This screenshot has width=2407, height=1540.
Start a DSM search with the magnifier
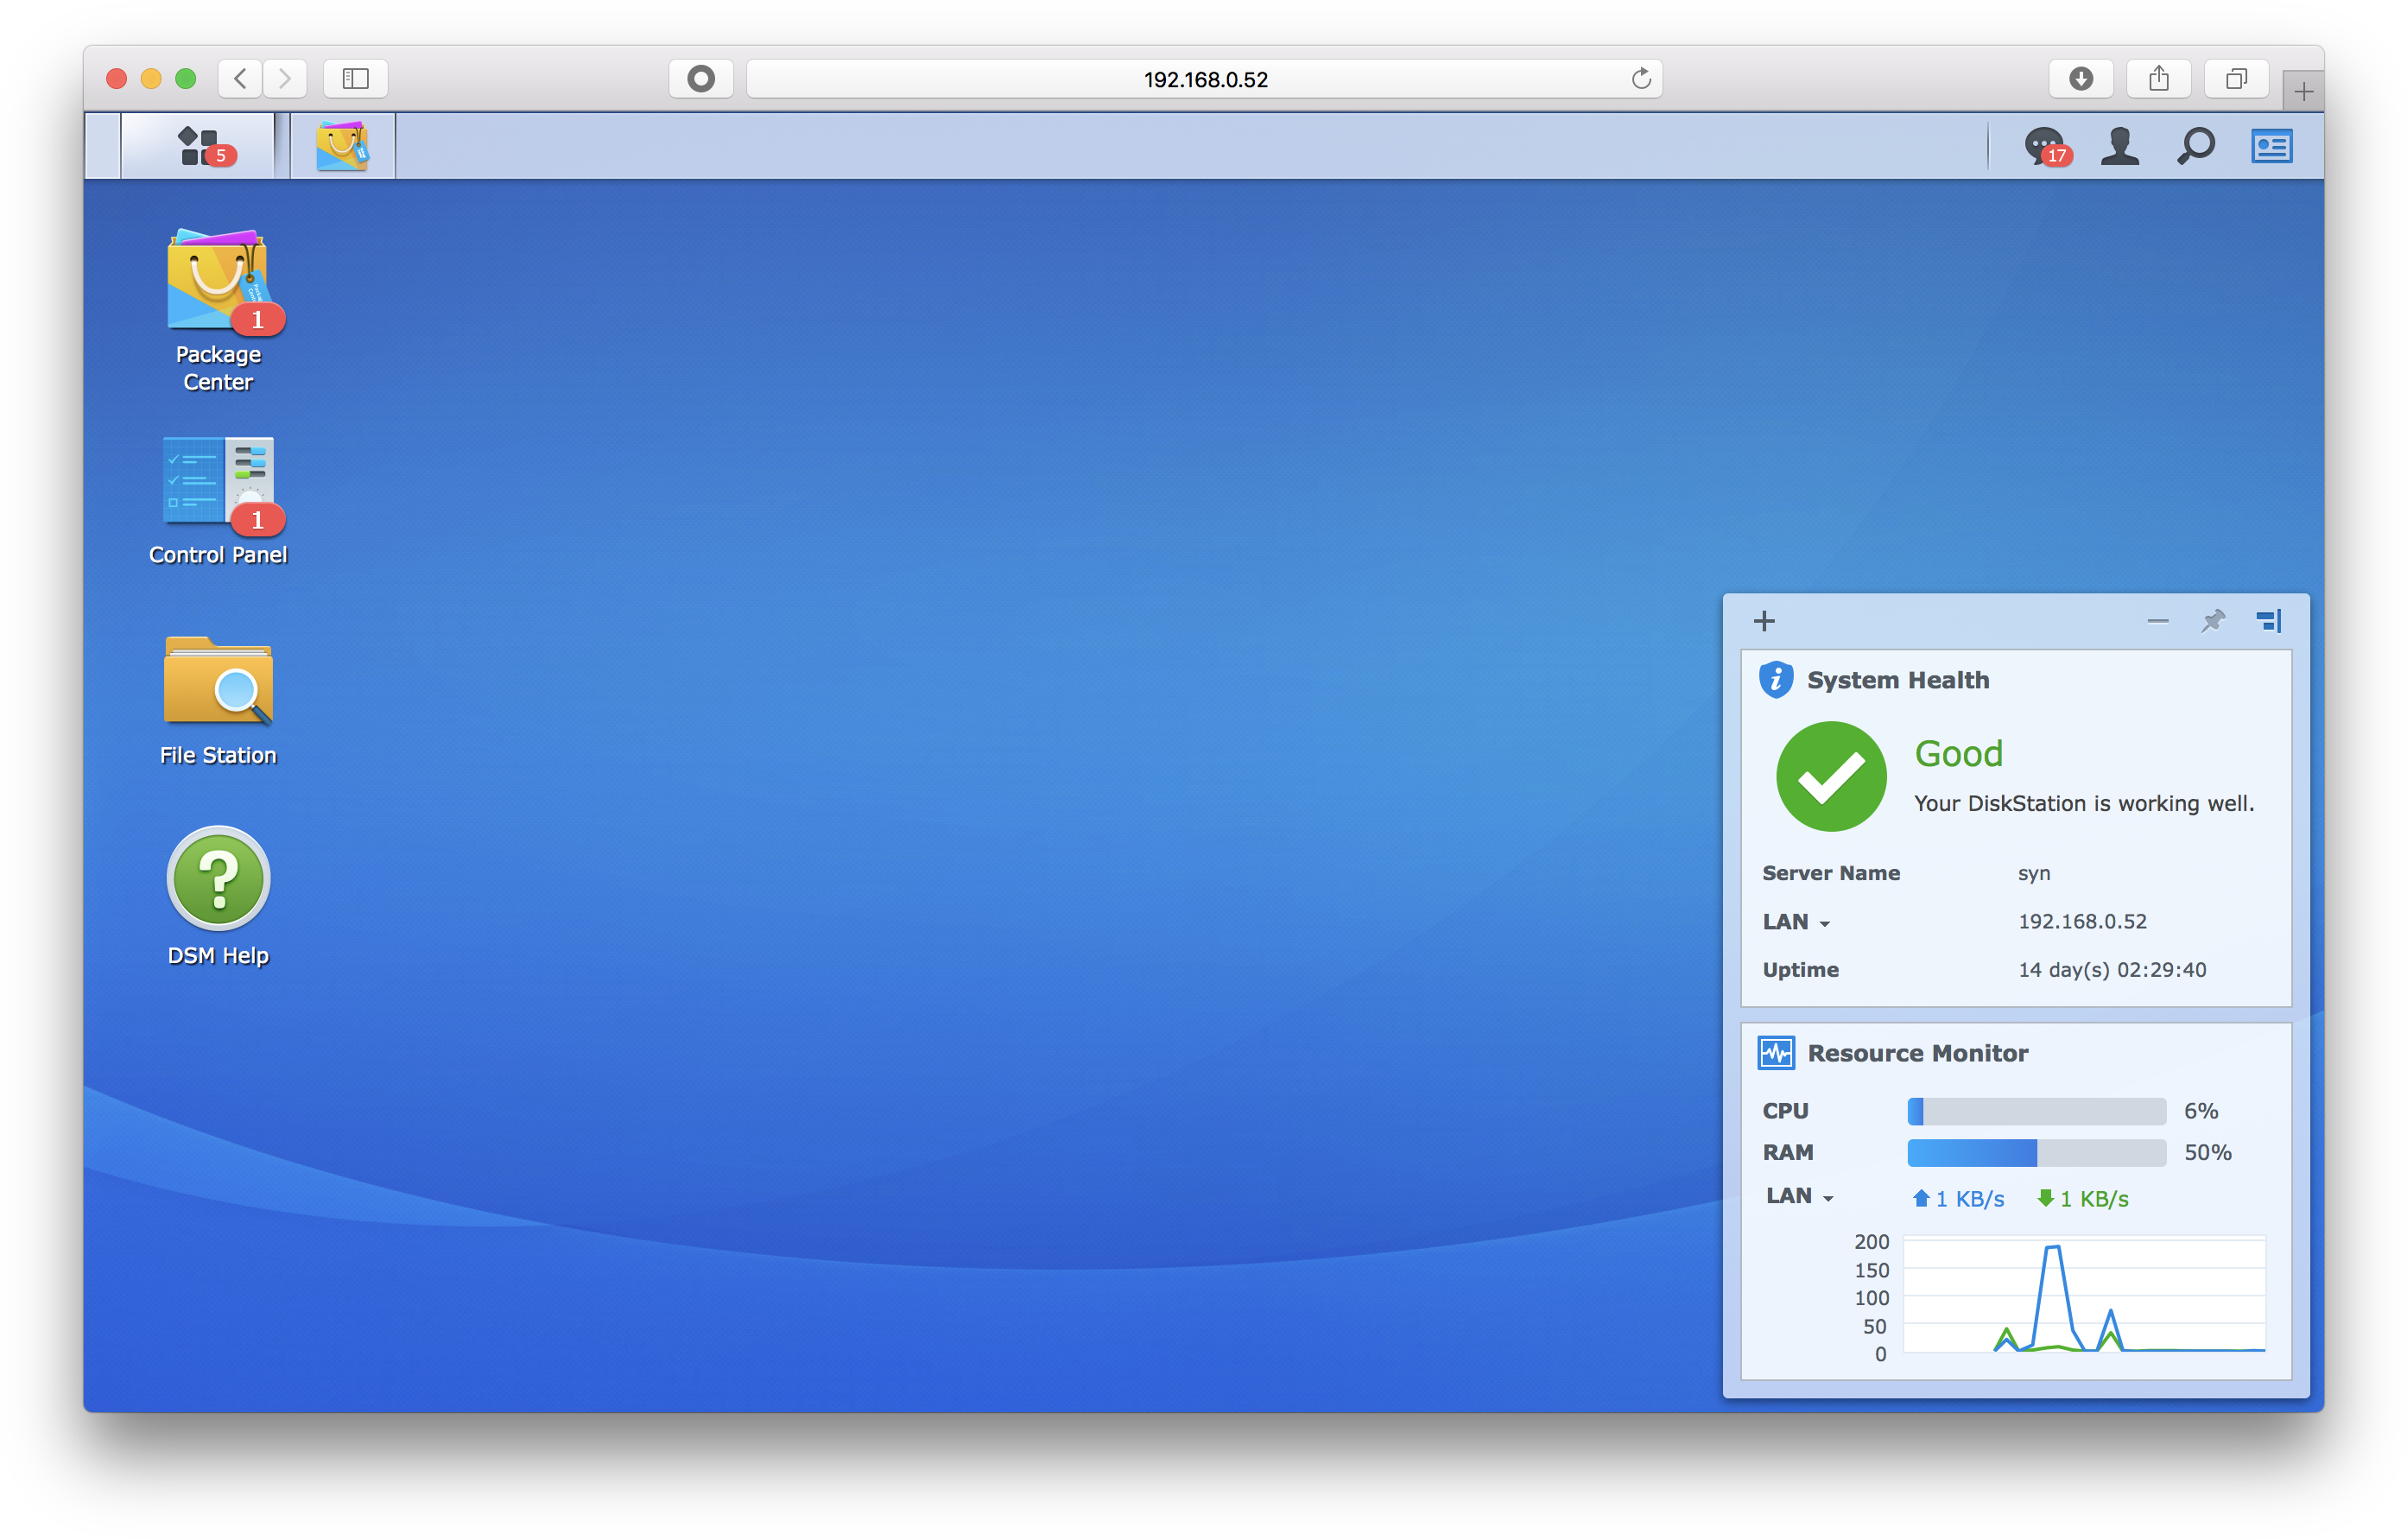point(2195,146)
